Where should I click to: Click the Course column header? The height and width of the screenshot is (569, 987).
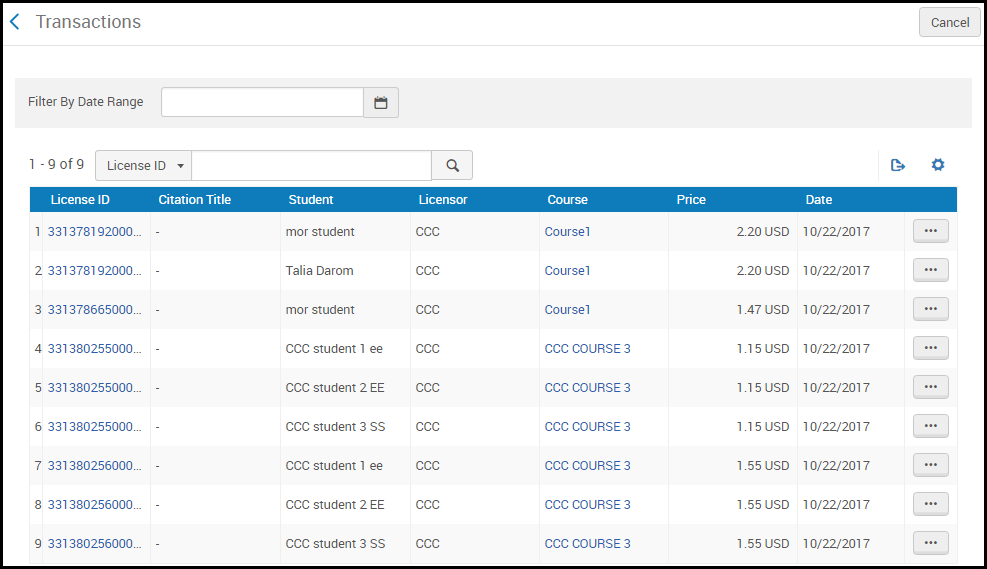tap(567, 200)
